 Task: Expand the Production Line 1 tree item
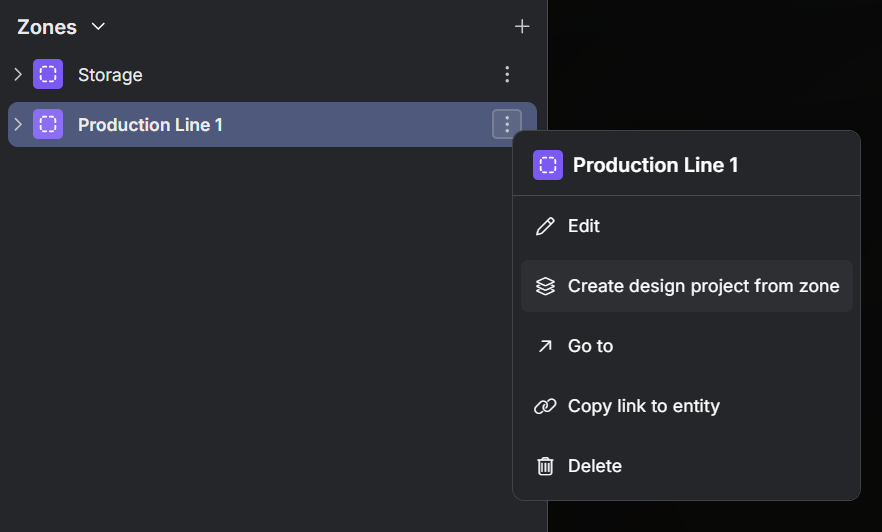pos(17,124)
